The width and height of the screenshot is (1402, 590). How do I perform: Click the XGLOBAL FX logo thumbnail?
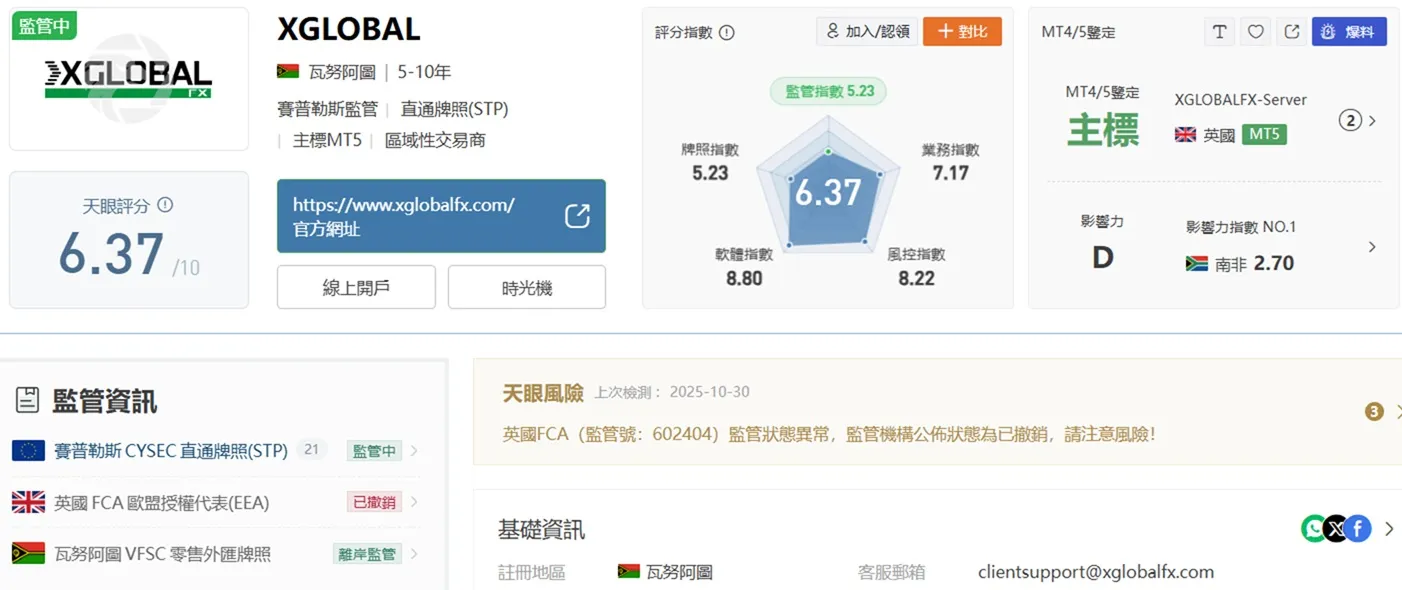[x=129, y=79]
